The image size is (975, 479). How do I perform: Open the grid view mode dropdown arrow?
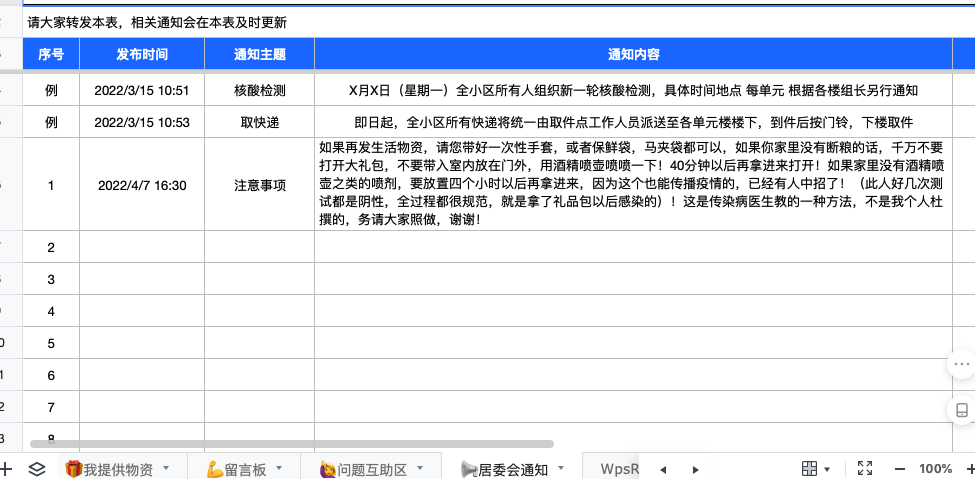(827, 468)
